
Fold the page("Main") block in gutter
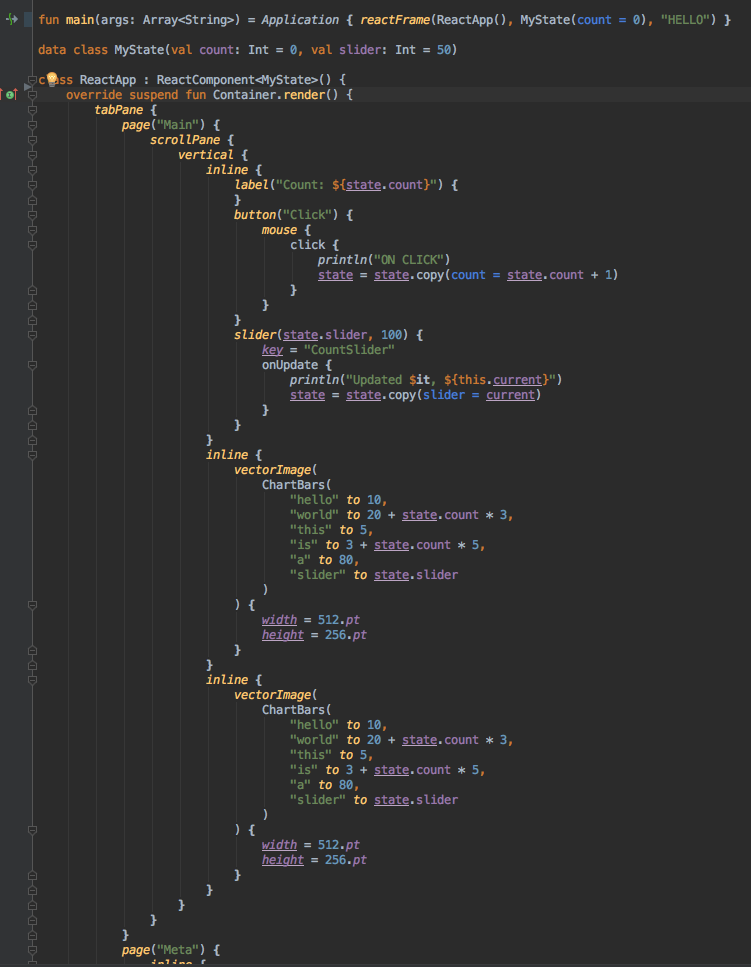32,125
